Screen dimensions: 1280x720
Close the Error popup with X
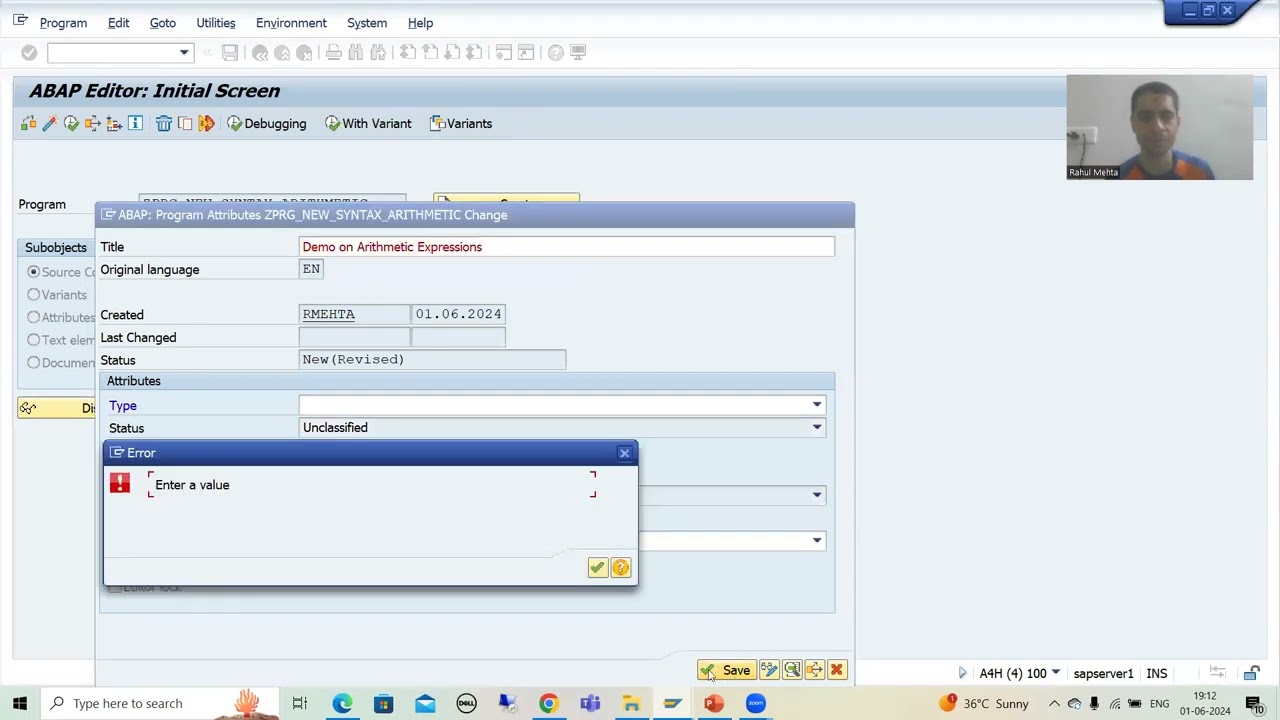[624, 453]
